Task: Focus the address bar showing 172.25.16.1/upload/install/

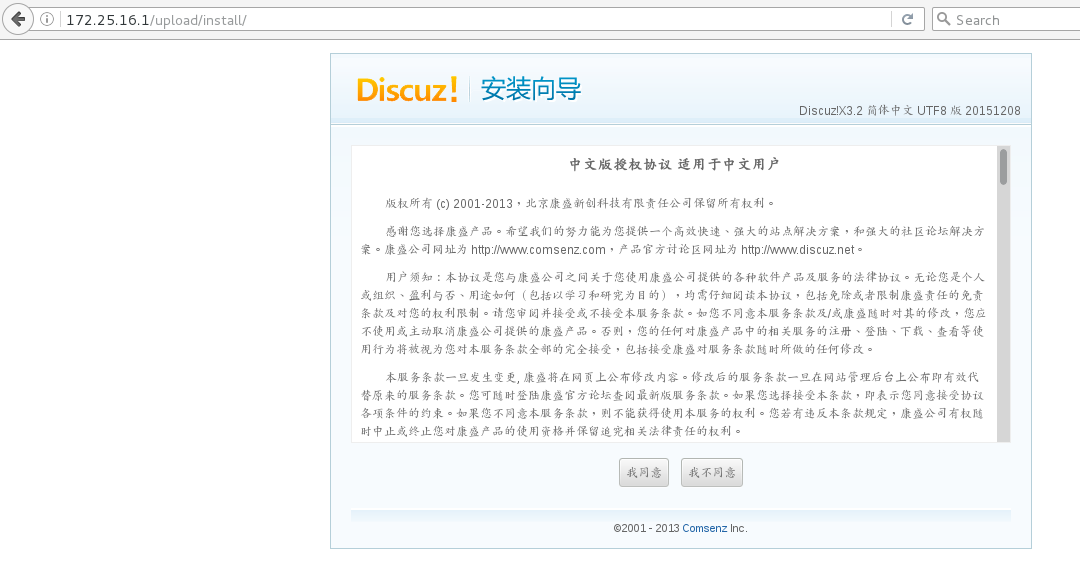Action: point(475,19)
